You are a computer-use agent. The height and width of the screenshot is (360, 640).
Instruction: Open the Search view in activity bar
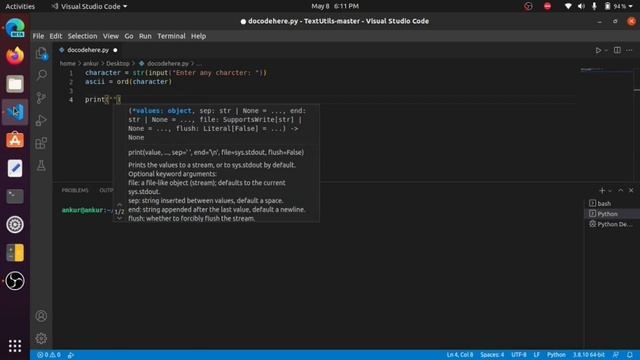point(41,75)
